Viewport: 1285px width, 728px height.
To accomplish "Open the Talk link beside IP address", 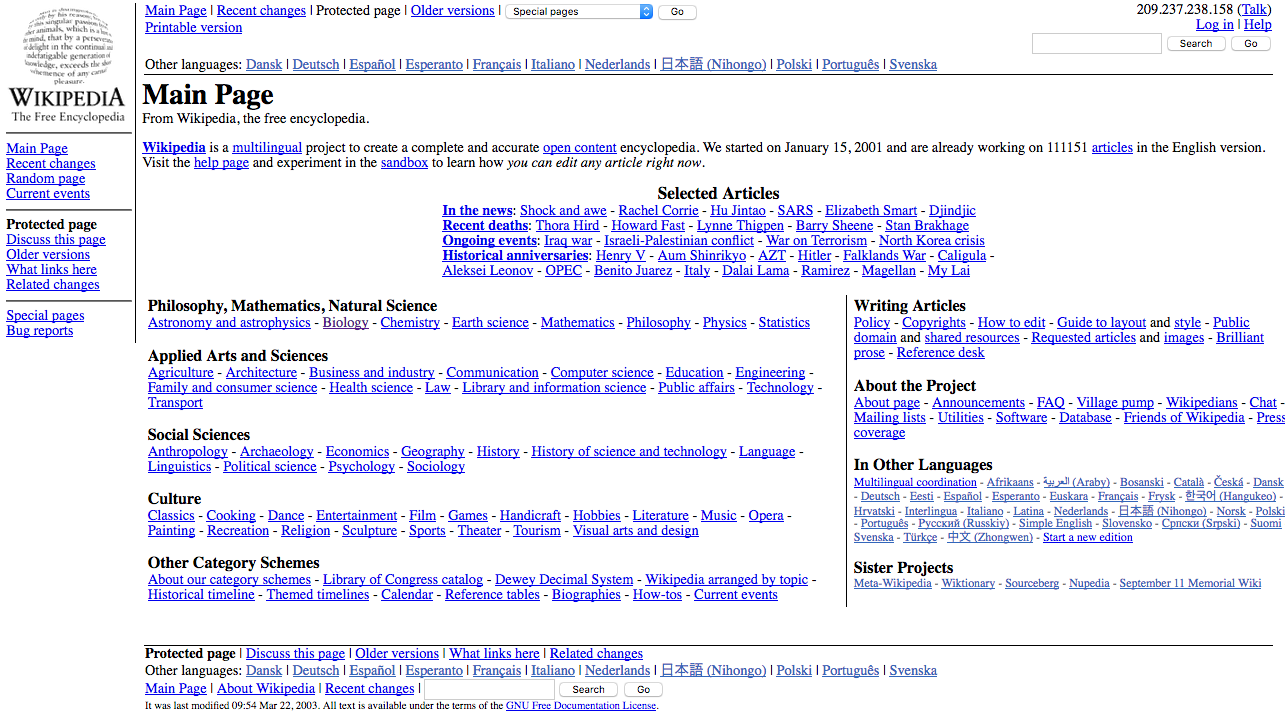I will point(1254,10).
